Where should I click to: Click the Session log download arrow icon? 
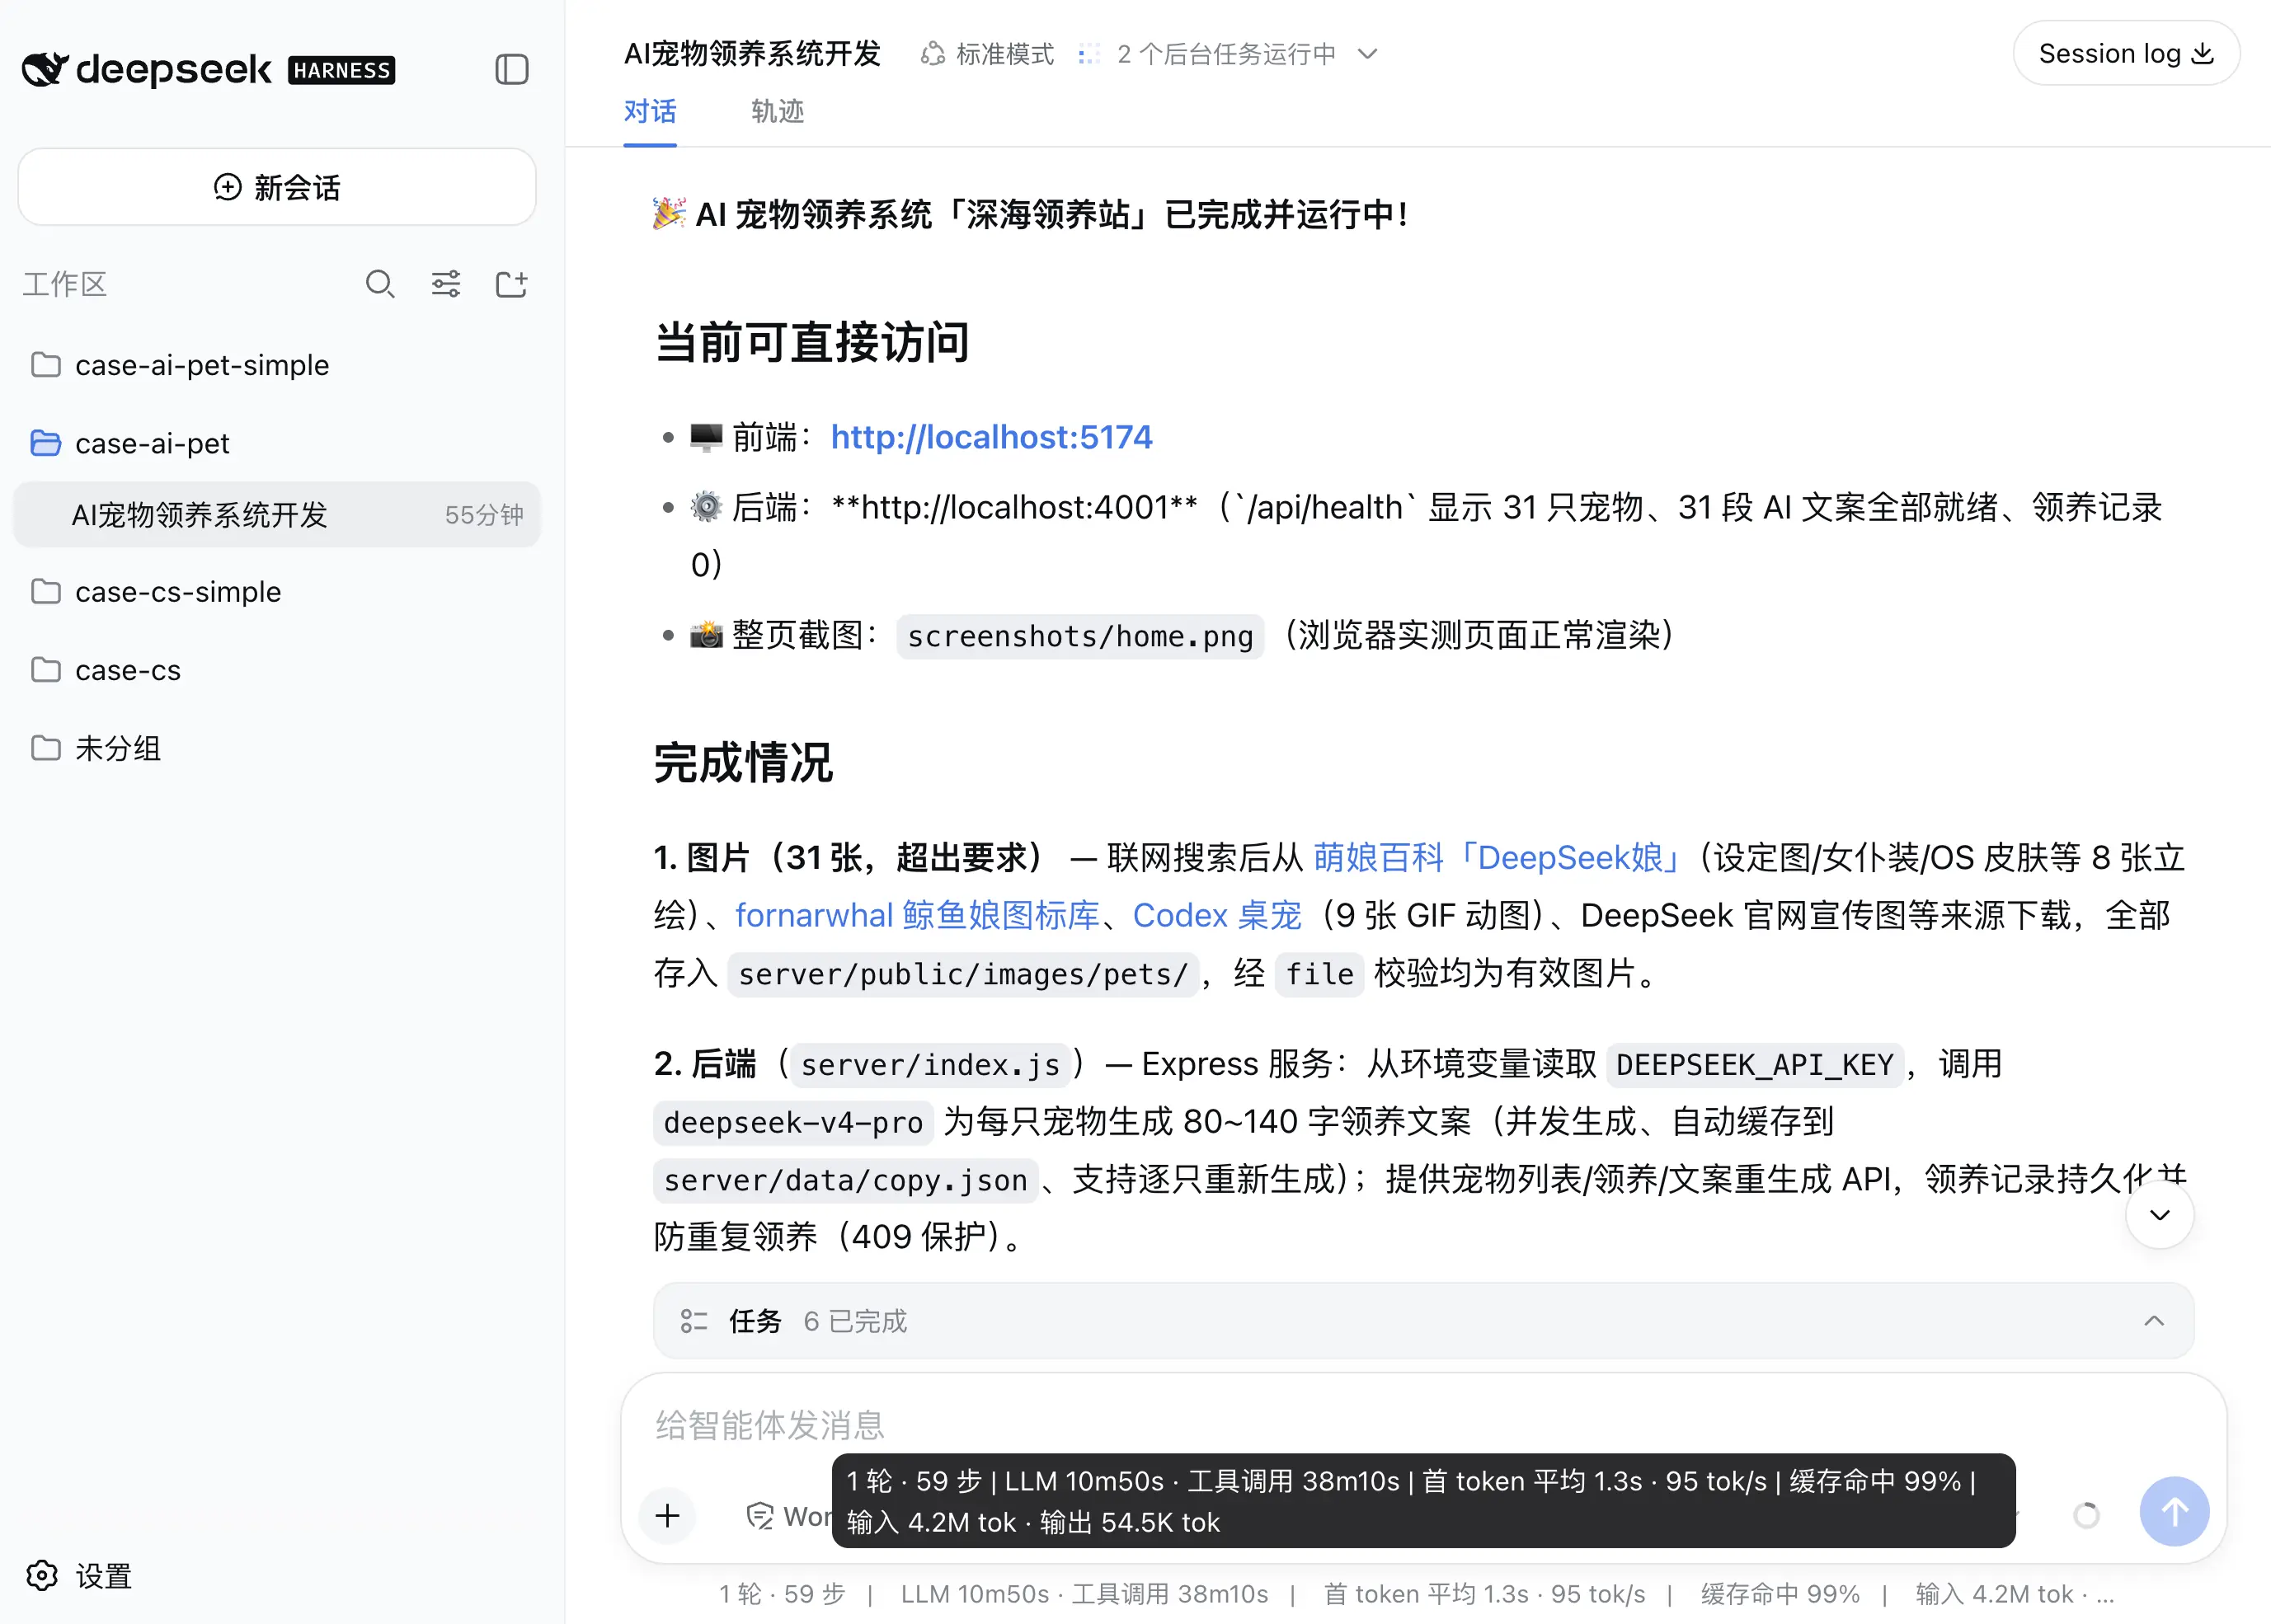(2203, 54)
